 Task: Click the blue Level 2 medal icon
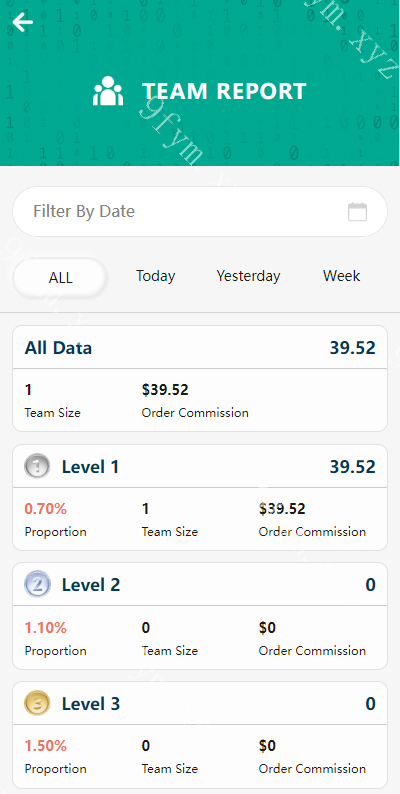click(x=37, y=585)
